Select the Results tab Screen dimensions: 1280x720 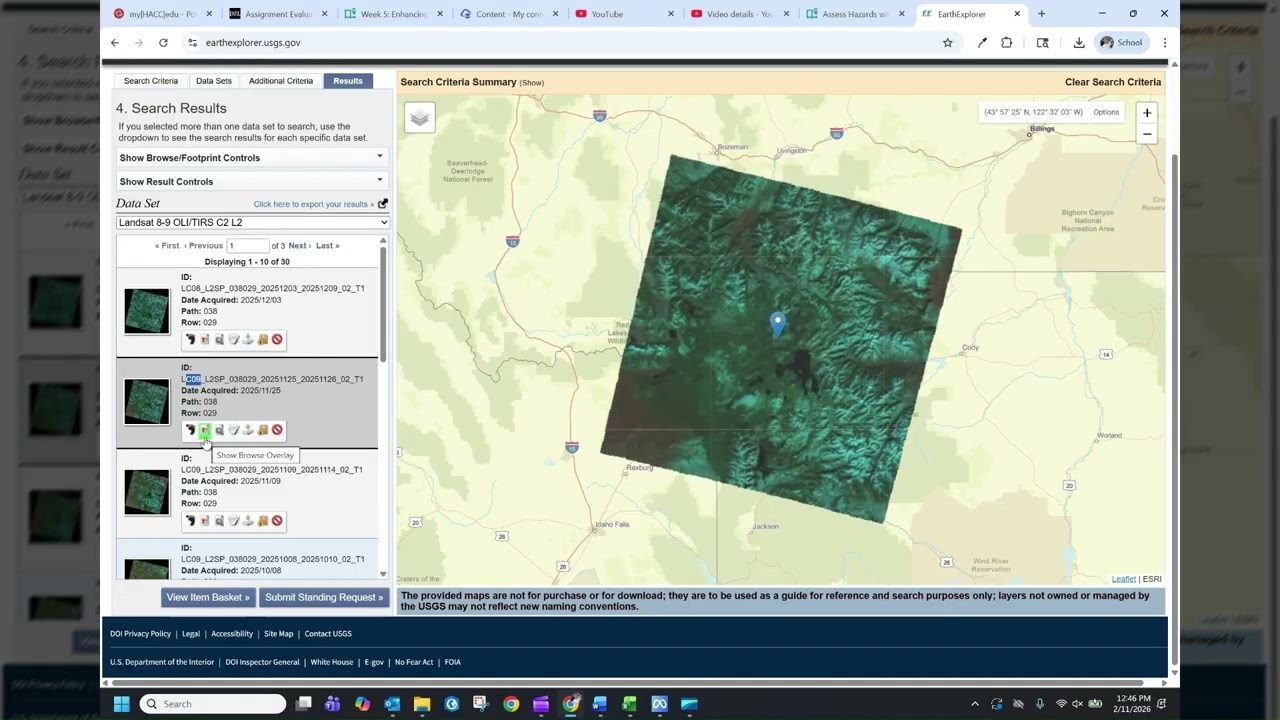click(x=348, y=81)
